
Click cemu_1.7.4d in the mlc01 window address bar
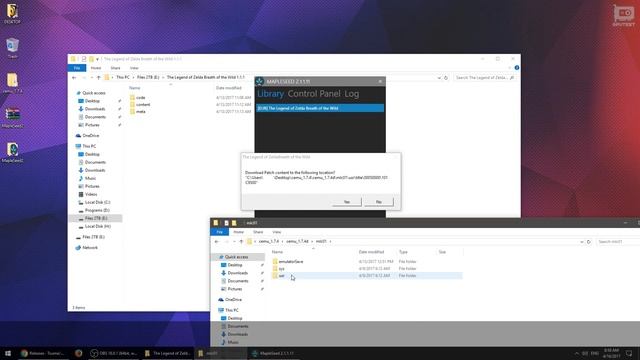tap(297, 241)
